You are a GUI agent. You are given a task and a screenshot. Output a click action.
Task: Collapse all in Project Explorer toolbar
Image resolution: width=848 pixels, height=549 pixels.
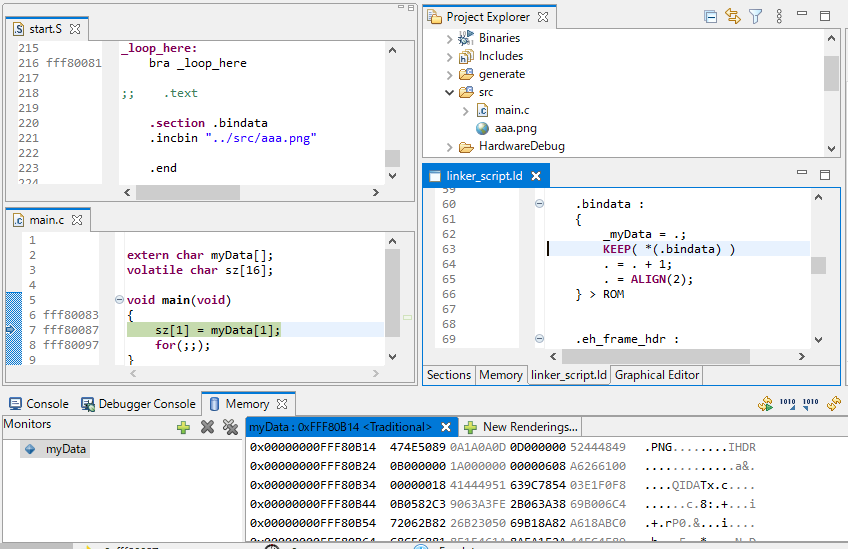click(x=711, y=17)
